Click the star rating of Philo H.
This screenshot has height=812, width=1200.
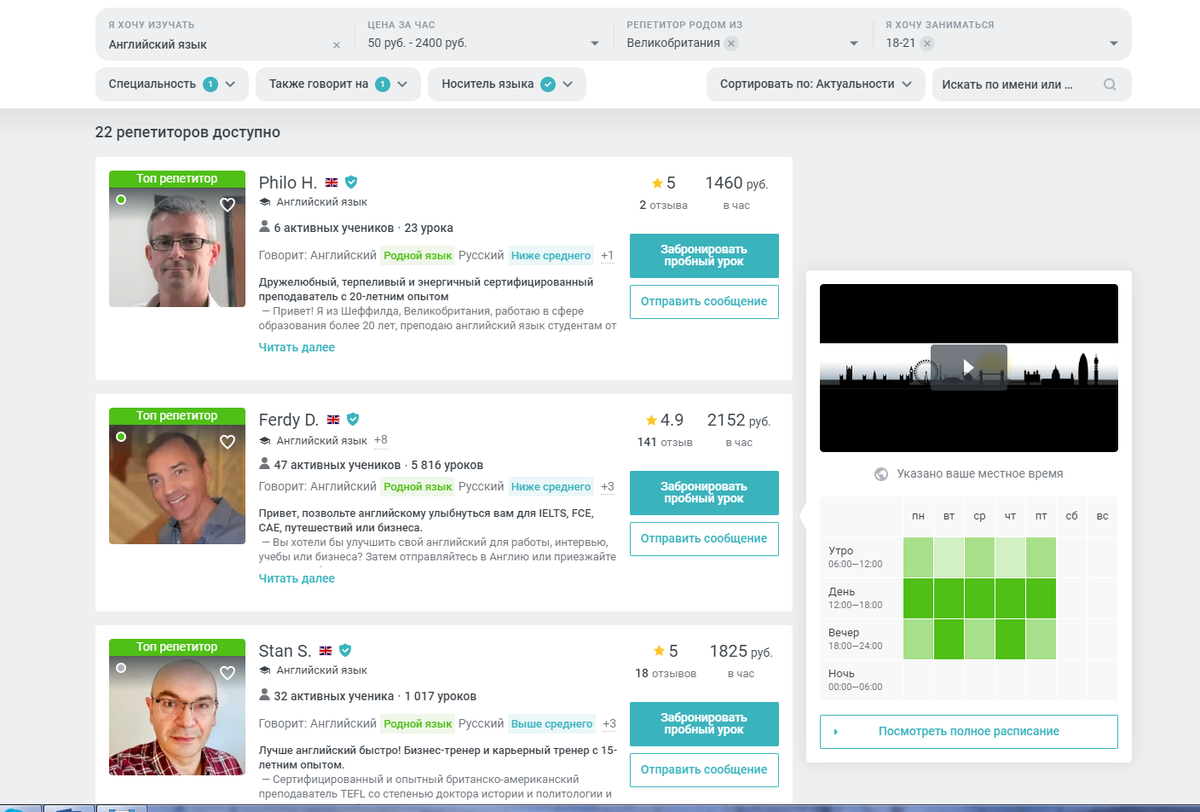[663, 183]
